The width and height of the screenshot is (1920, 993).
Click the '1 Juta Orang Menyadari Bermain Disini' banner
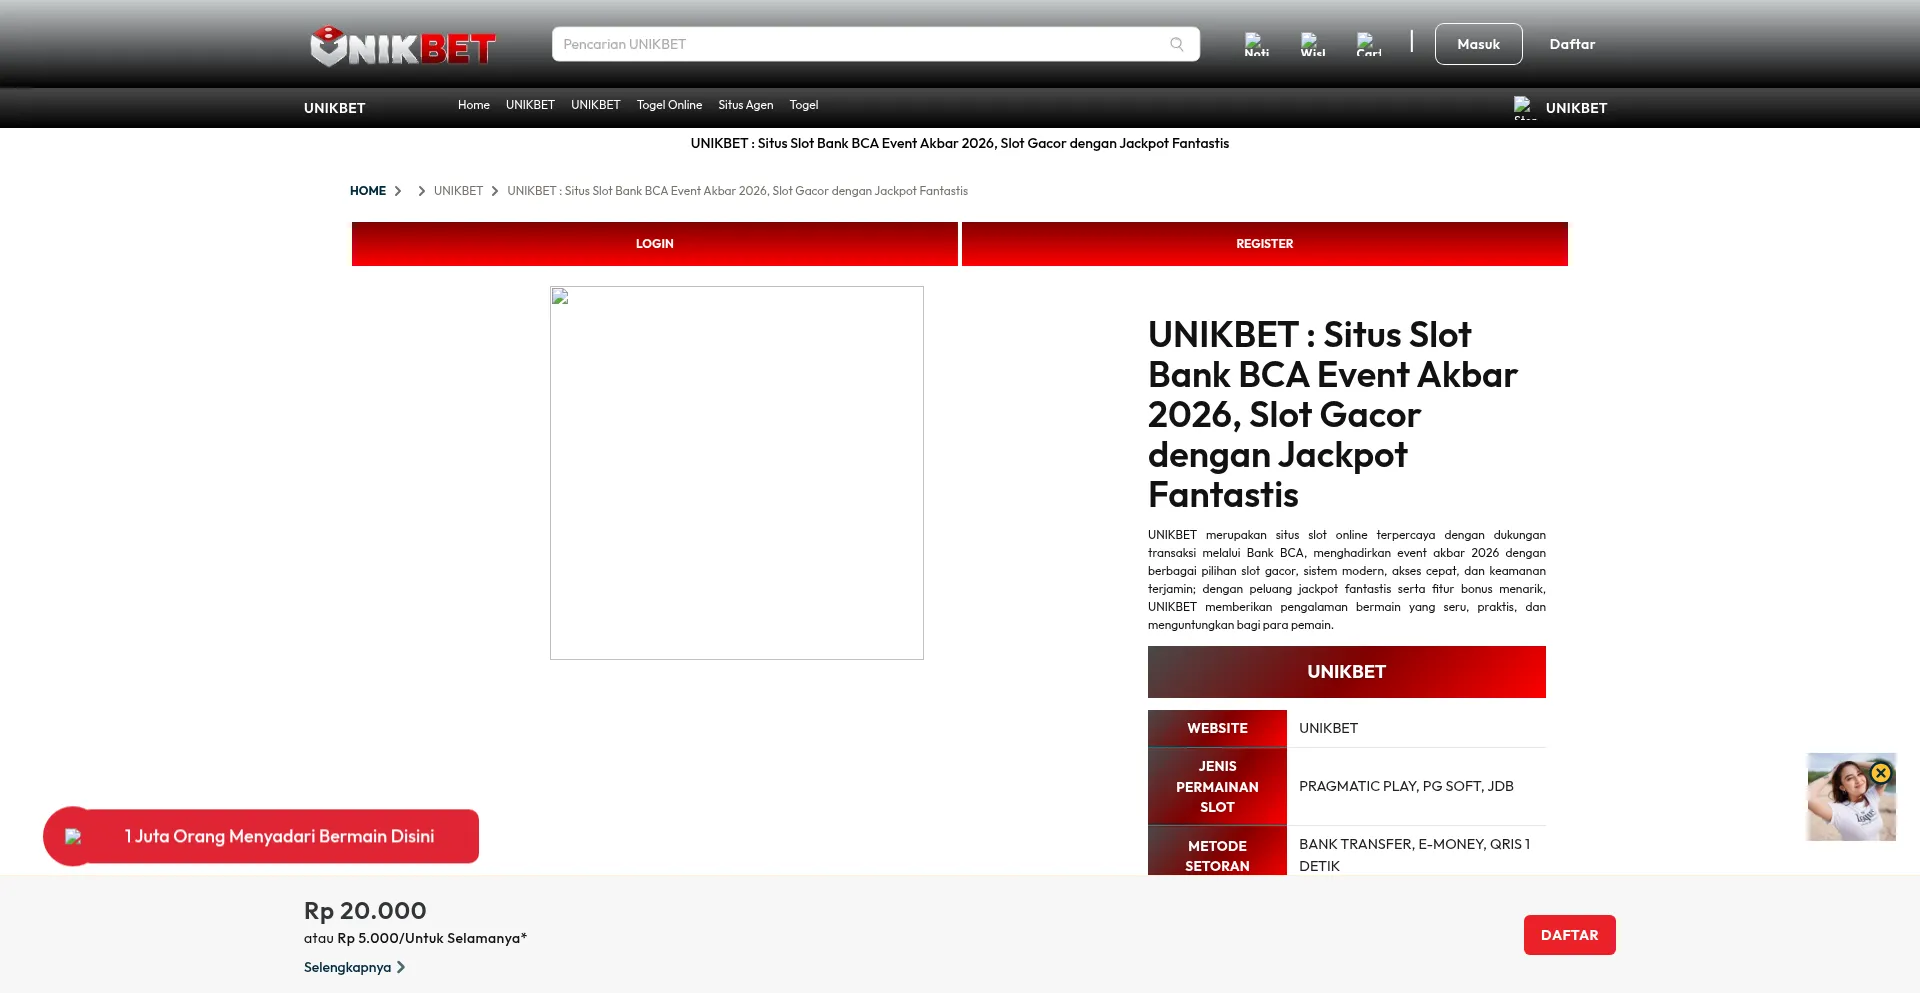(261, 836)
